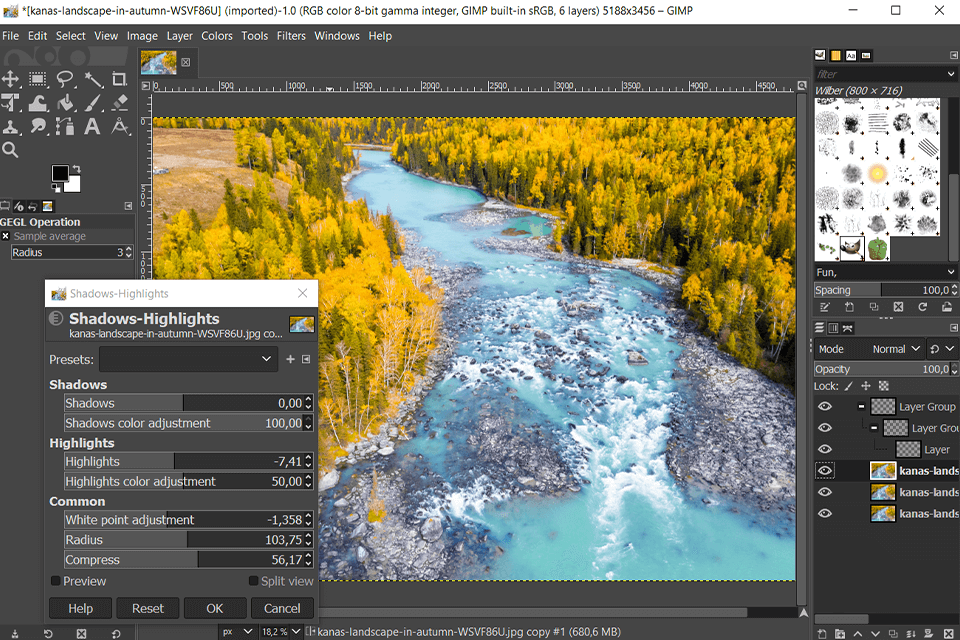Image resolution: width=960 pixels, height=640 pixels.
Task: Open the File menu
Action: (x=10, y=36)
